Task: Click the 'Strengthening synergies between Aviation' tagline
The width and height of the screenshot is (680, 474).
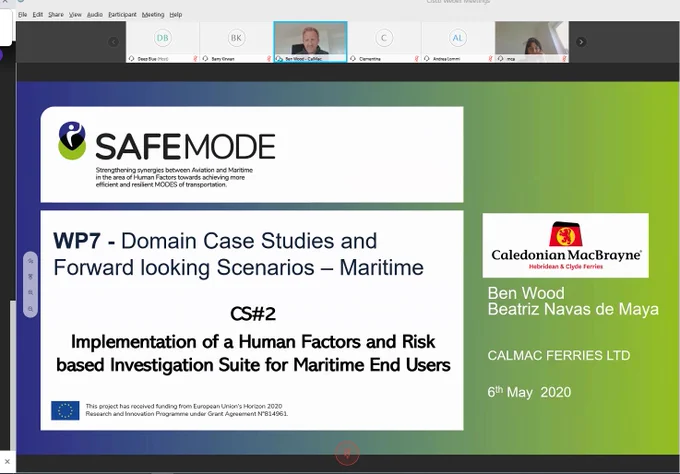Action: [x=174, y=177]
